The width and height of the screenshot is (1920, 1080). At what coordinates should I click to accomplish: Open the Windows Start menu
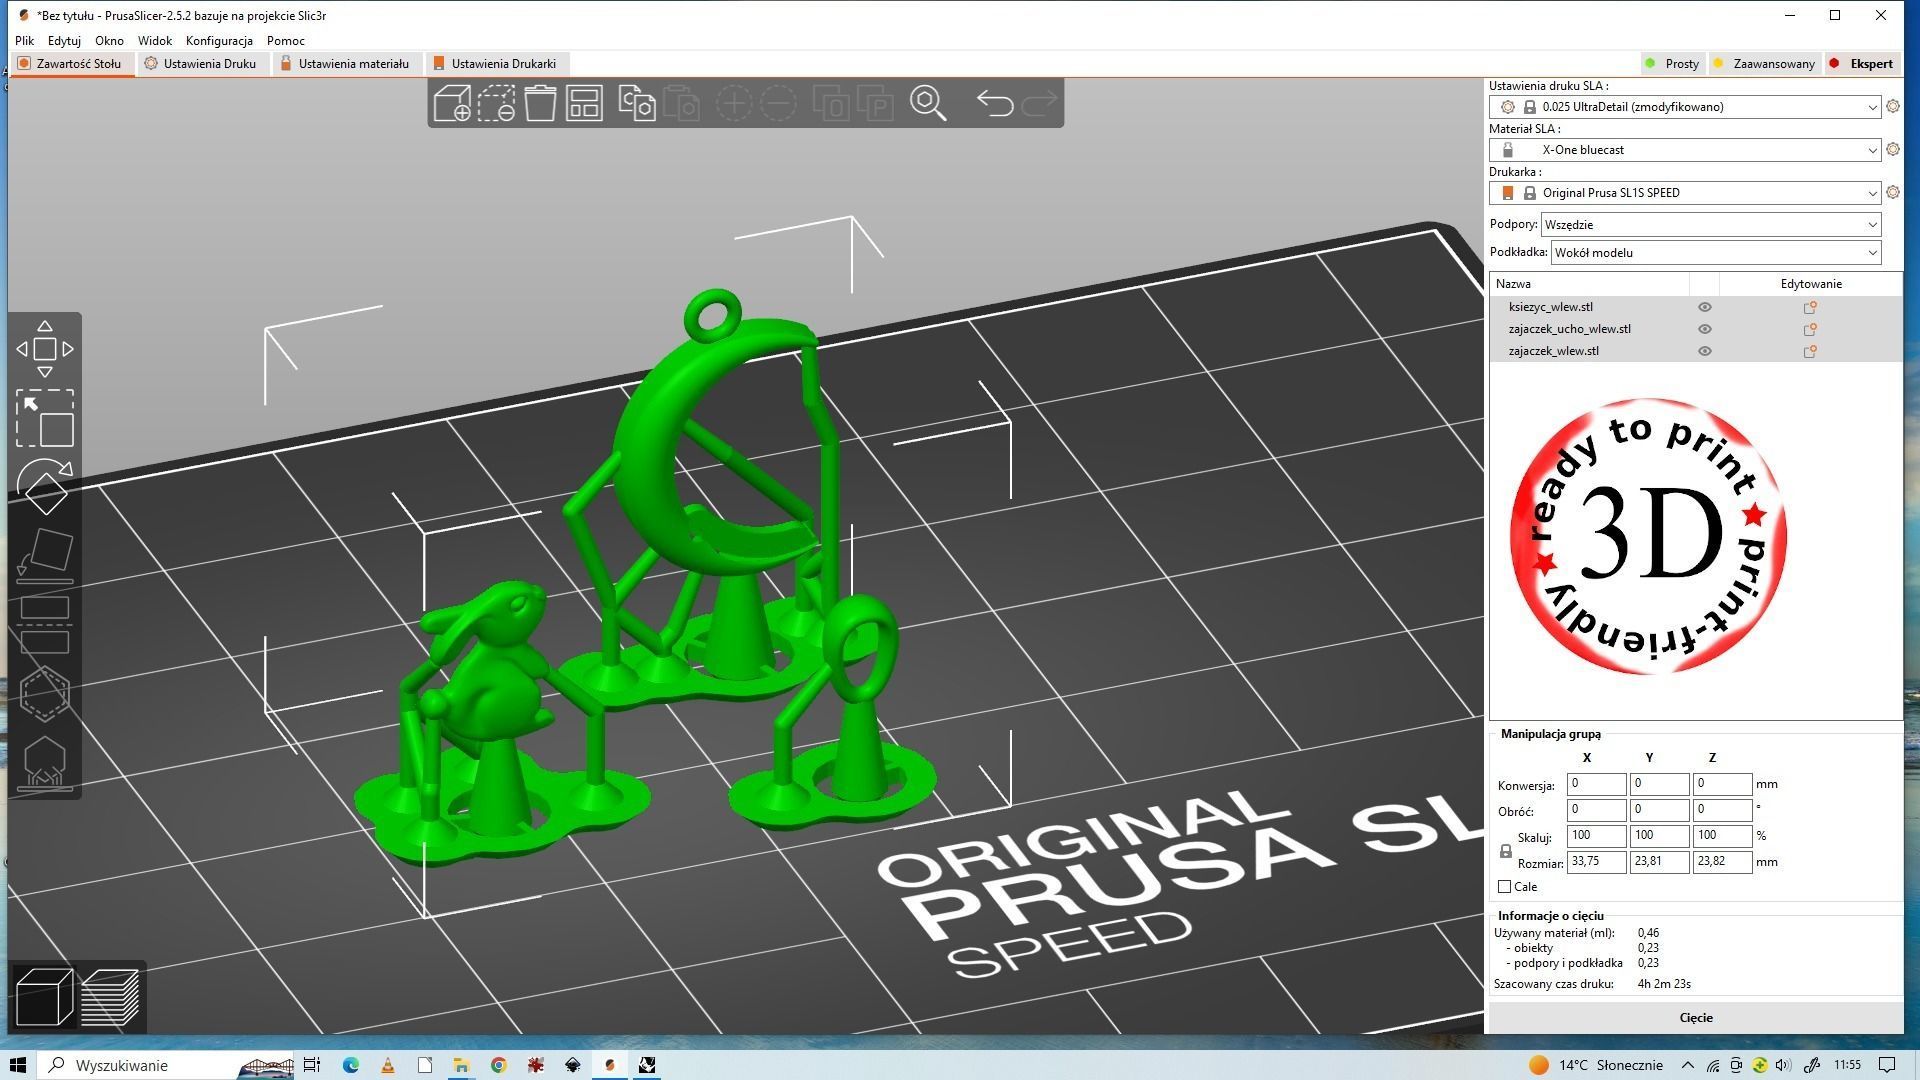pos(19,1065)
